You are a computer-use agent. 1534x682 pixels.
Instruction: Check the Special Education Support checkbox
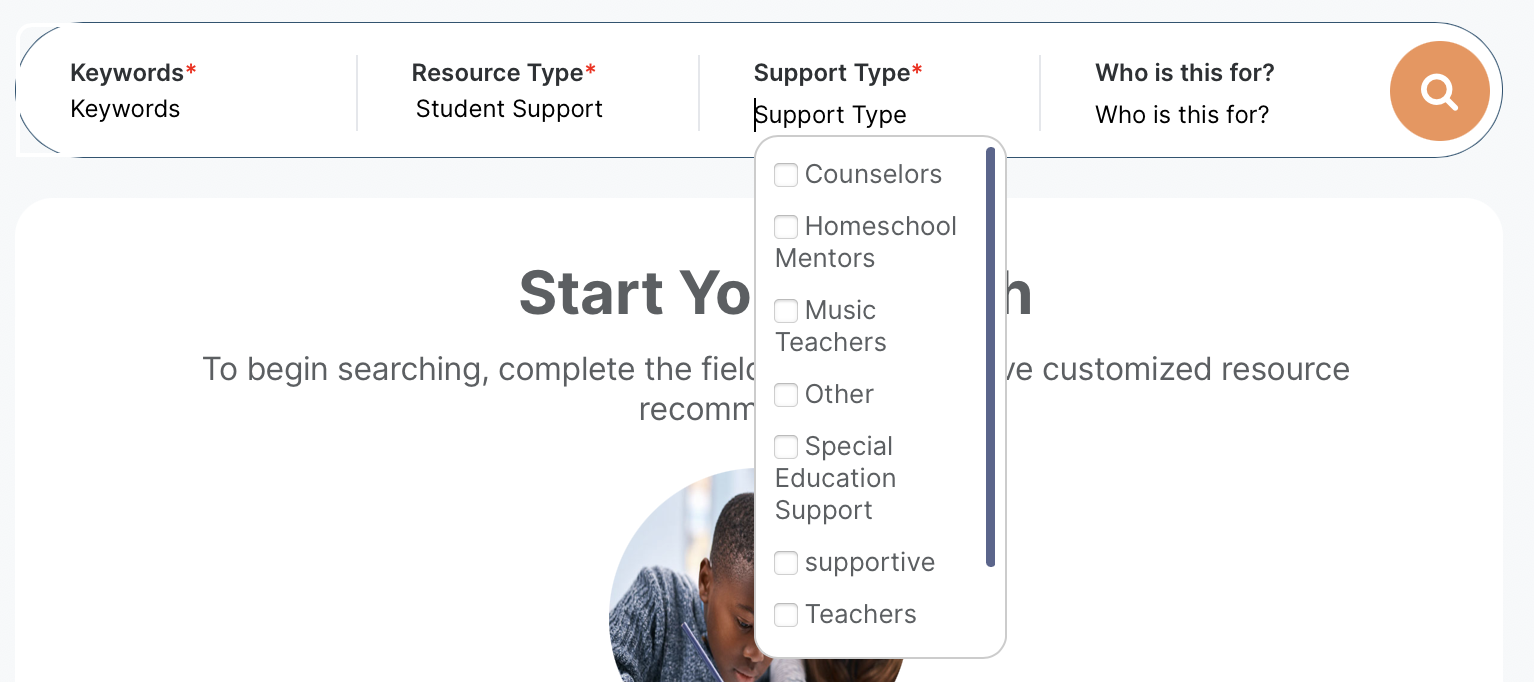point(786,447)
